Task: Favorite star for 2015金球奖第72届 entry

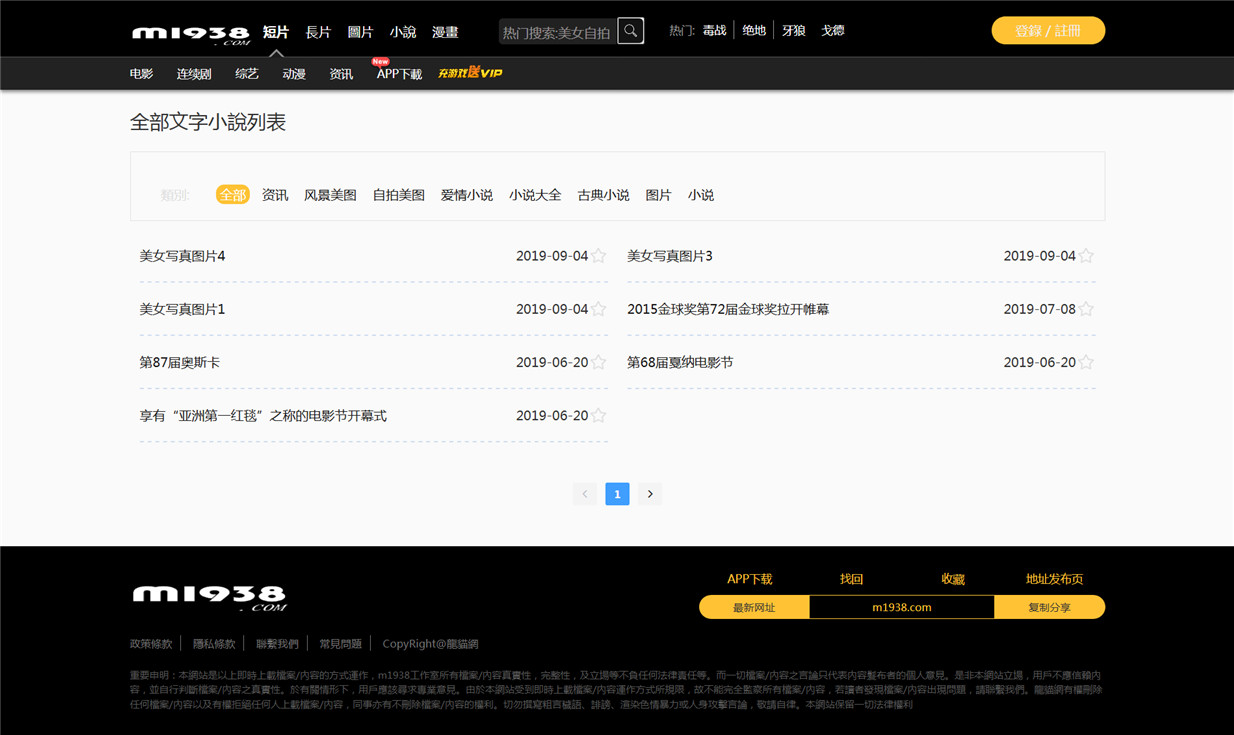Action: [x=1086, y=309]
